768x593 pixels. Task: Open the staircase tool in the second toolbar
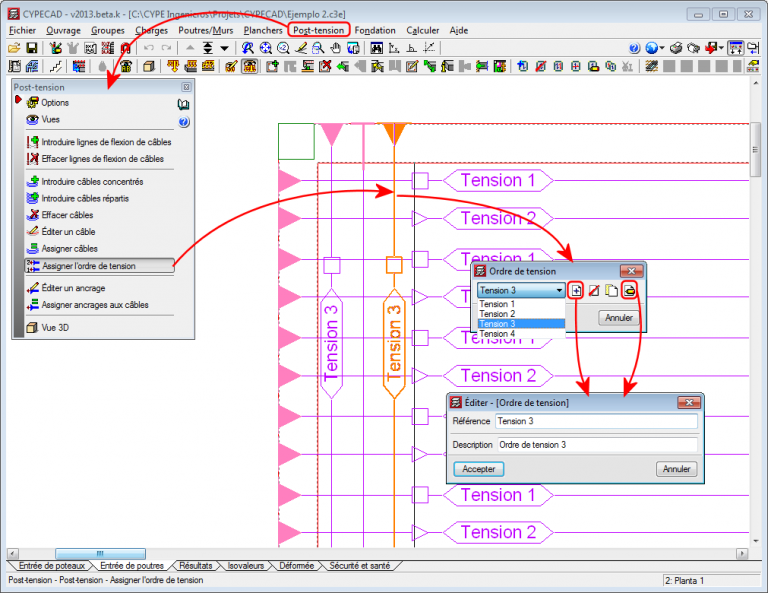(56, 66)
